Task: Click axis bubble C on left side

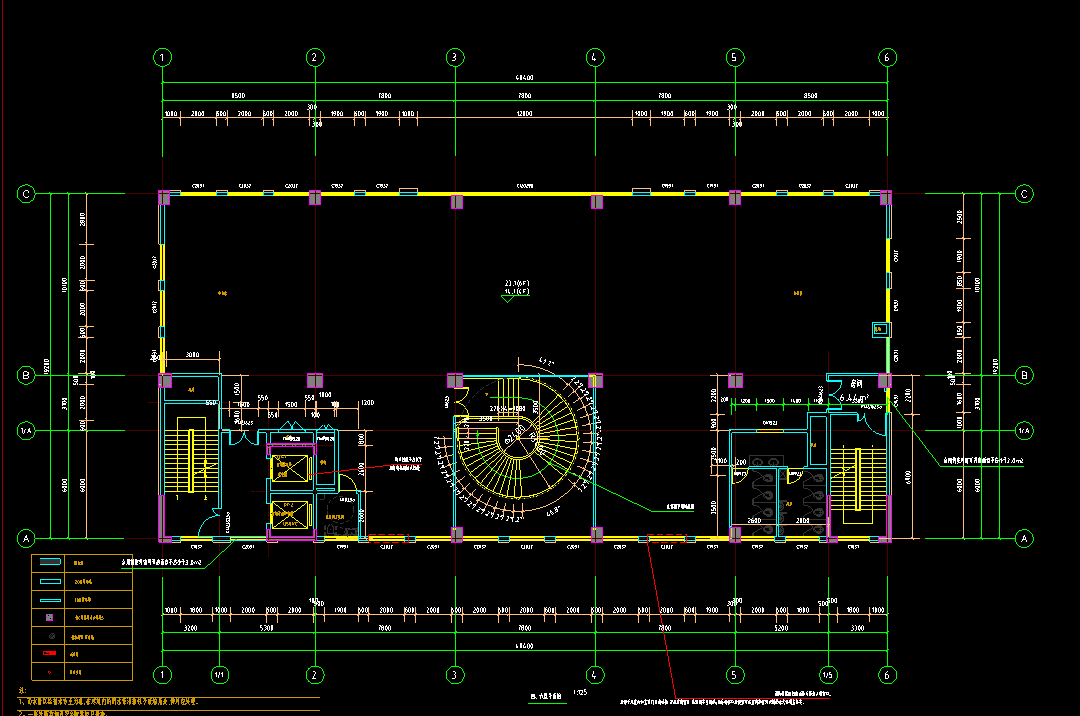Action: tap(27, 194)
